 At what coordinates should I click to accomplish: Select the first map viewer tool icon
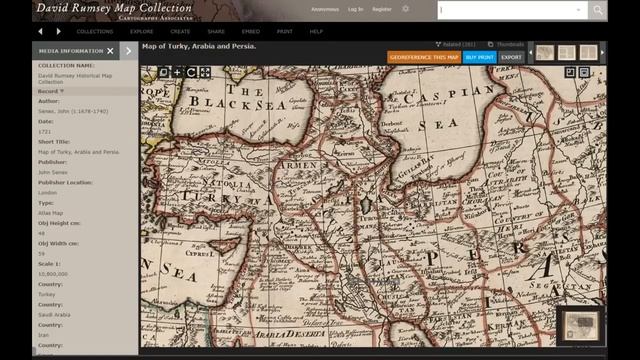(164, 72)
